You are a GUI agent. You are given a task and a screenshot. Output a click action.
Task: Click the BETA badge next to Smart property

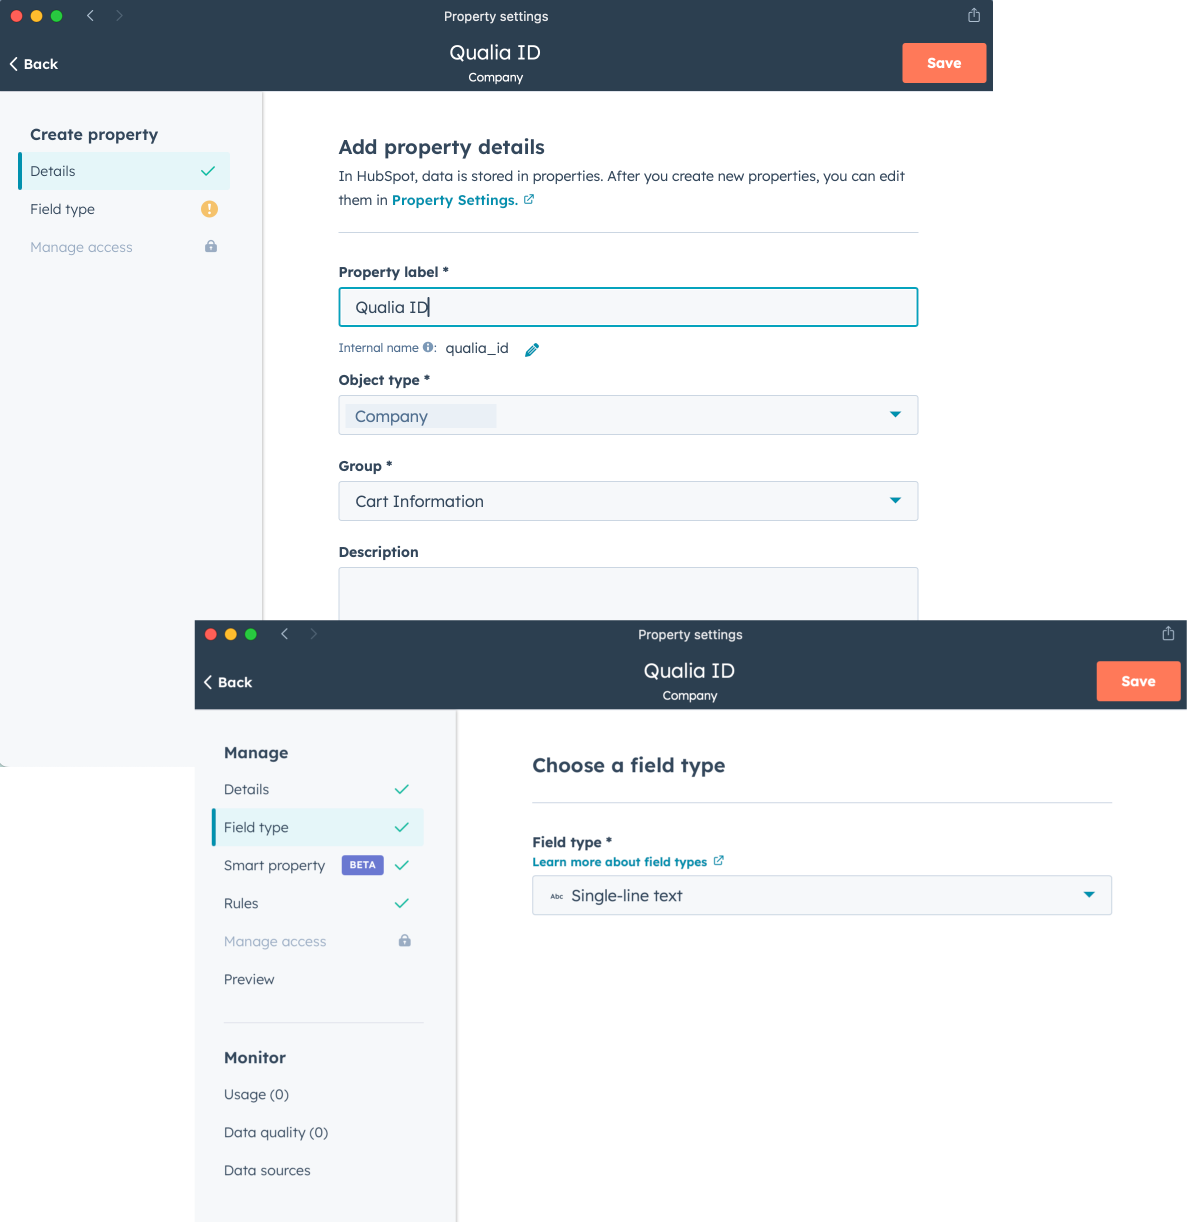pos(363,865)
